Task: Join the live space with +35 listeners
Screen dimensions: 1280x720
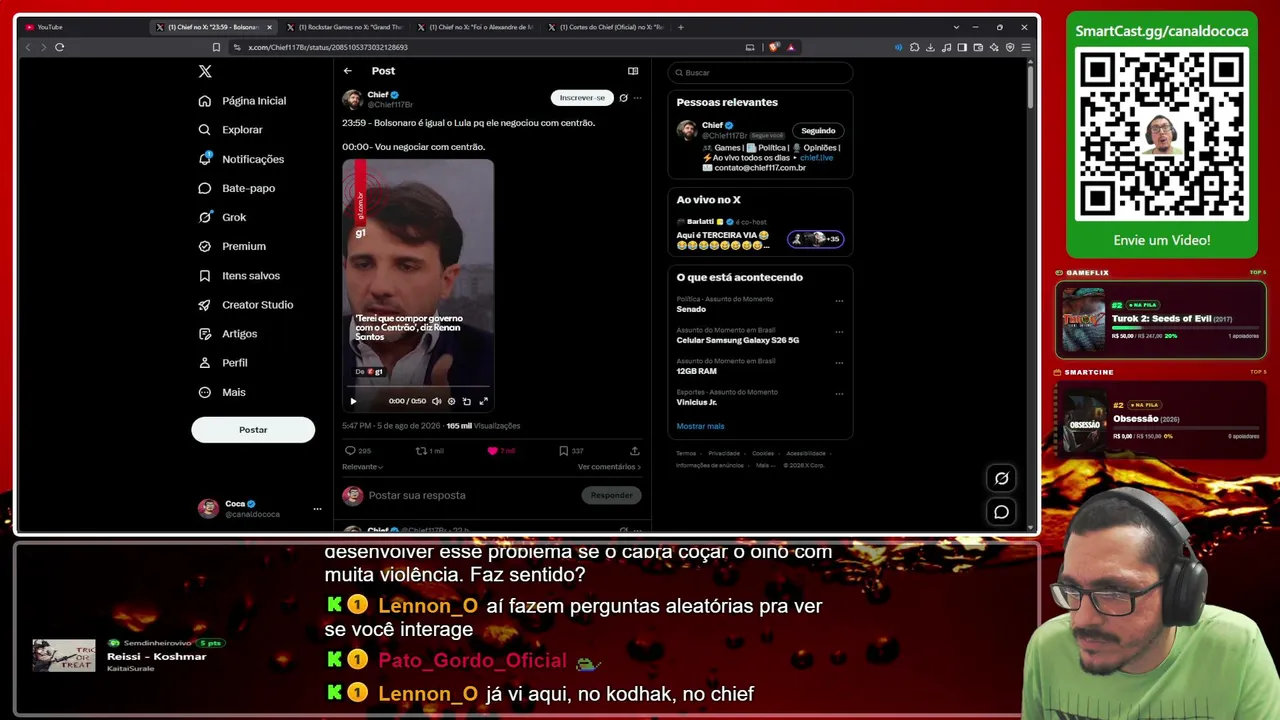Action: [x=816, y=239]
